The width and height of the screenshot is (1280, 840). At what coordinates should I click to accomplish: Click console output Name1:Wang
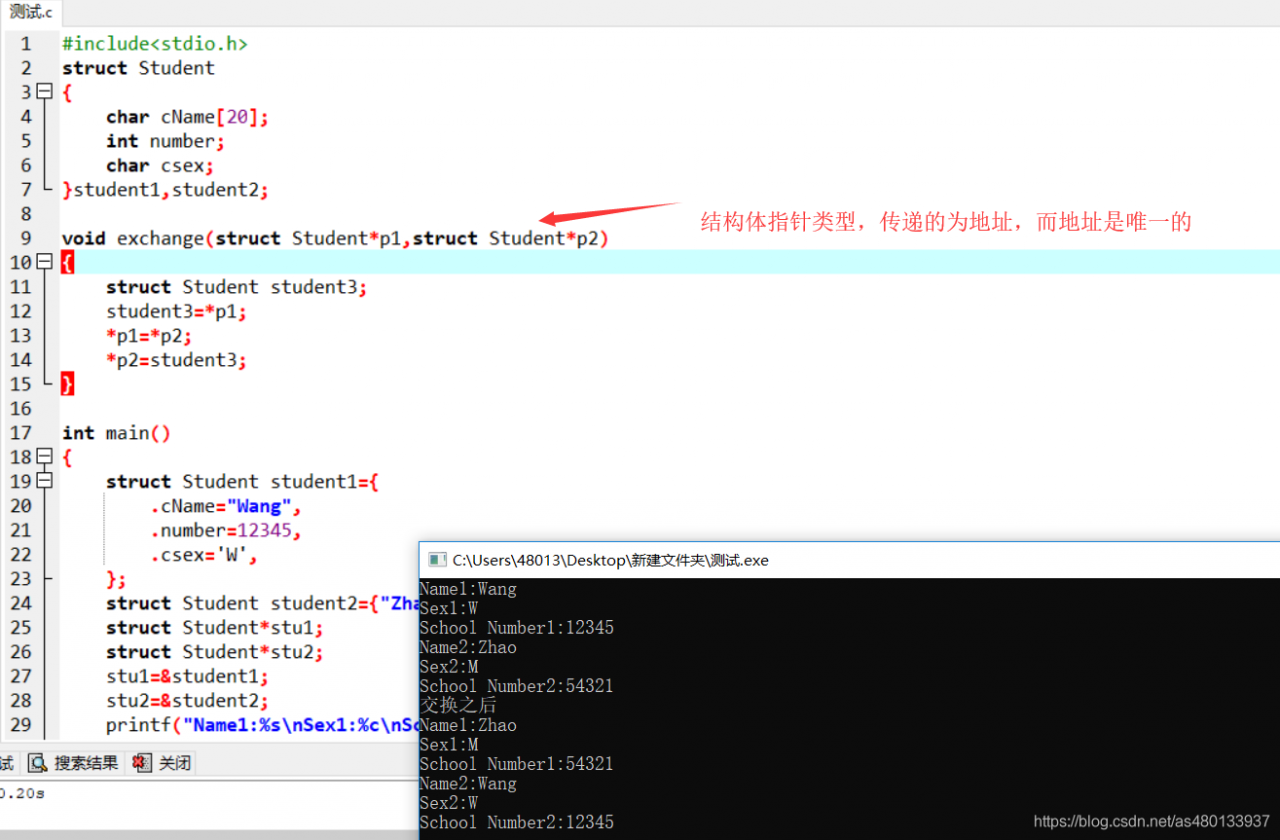tap(468, 589)
